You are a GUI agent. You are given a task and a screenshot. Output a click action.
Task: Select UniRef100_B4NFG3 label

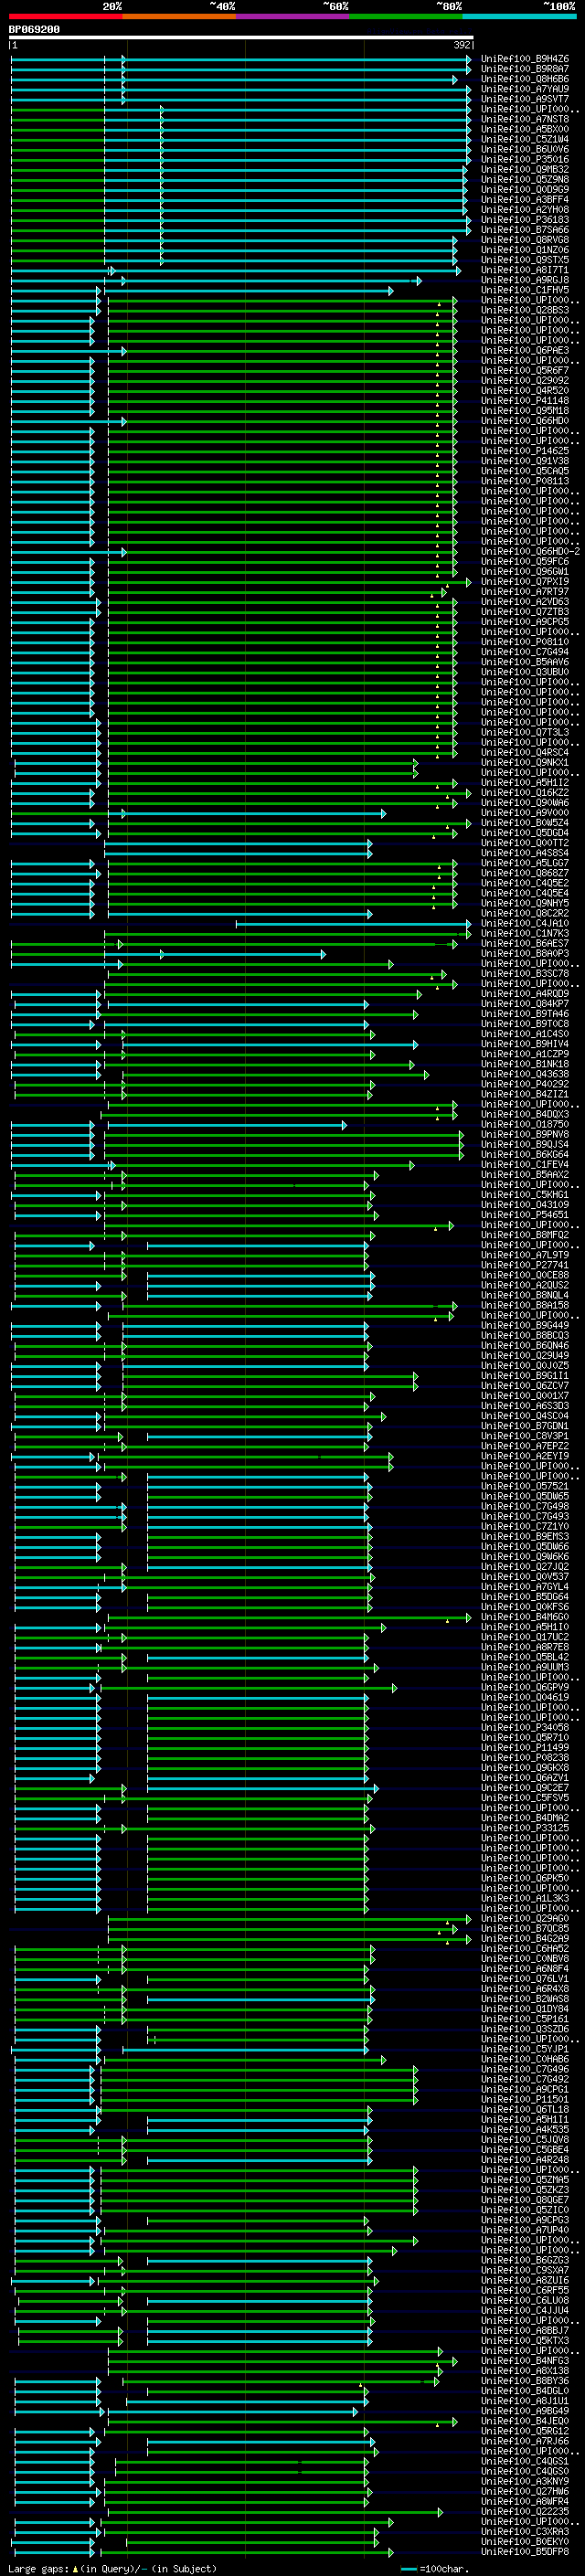[524, 2362]
